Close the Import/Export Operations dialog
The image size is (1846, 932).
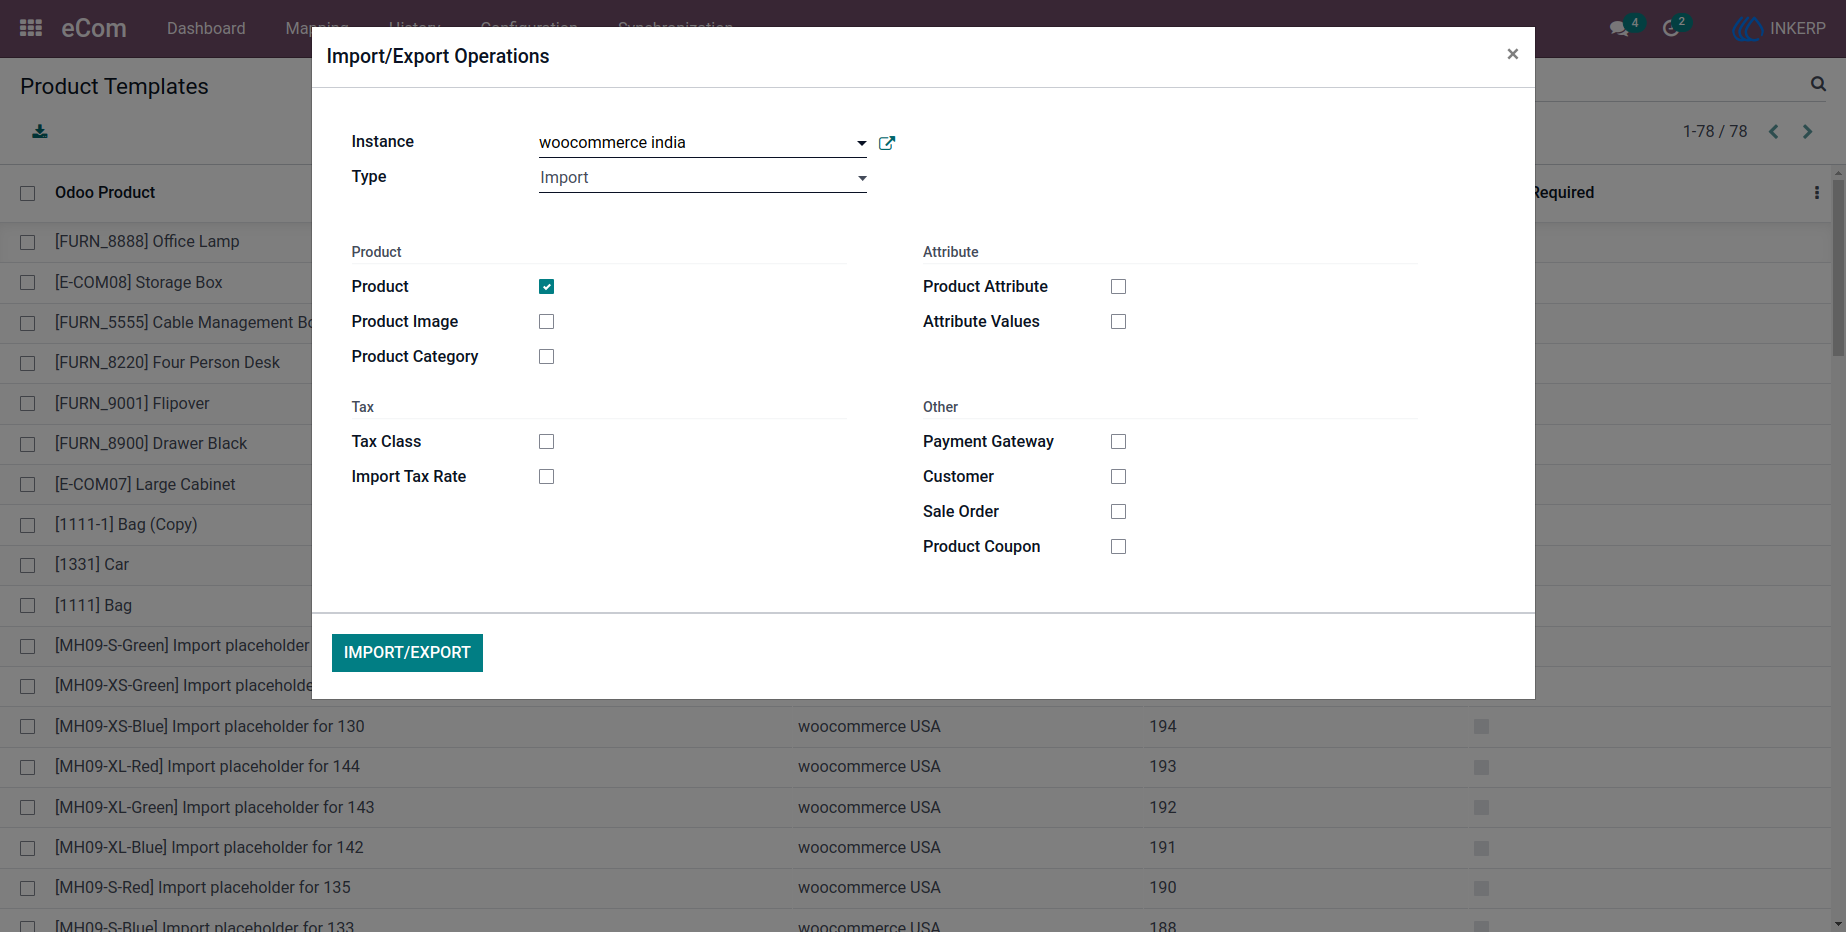(x=1512, y=54)
